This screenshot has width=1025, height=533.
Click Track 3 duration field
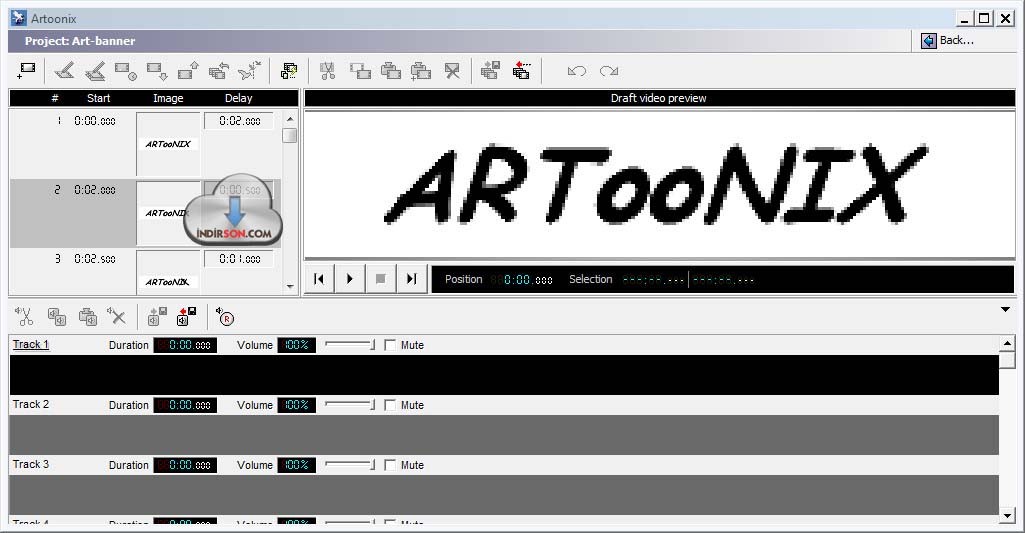point(185,466)
